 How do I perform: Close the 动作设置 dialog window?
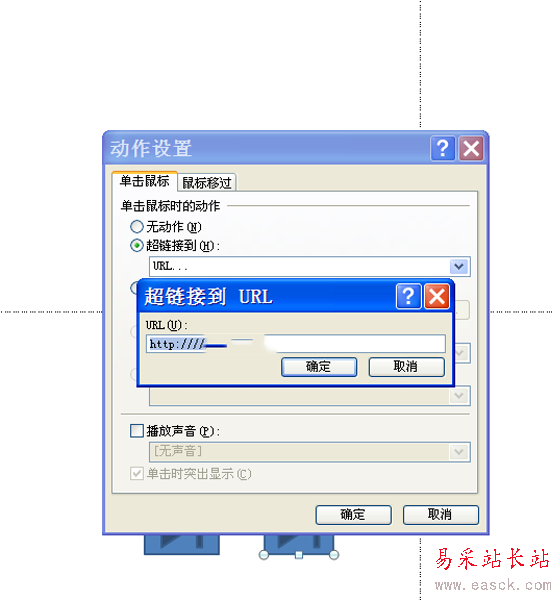(x=471, y=148)
